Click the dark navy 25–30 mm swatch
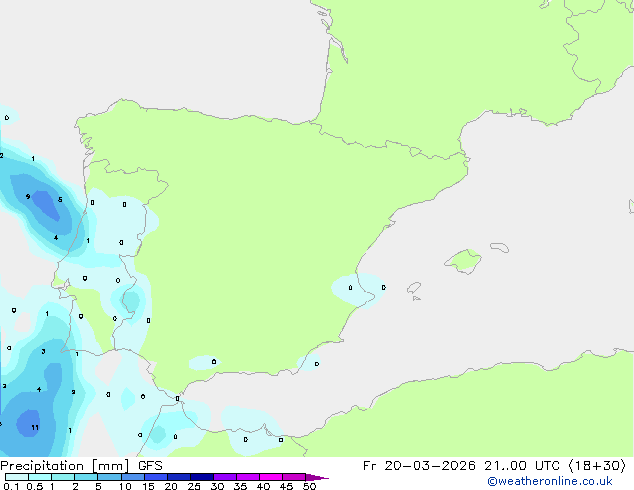Image resolution: width=634 pixels, height=490 pixels. coord(201,477)
